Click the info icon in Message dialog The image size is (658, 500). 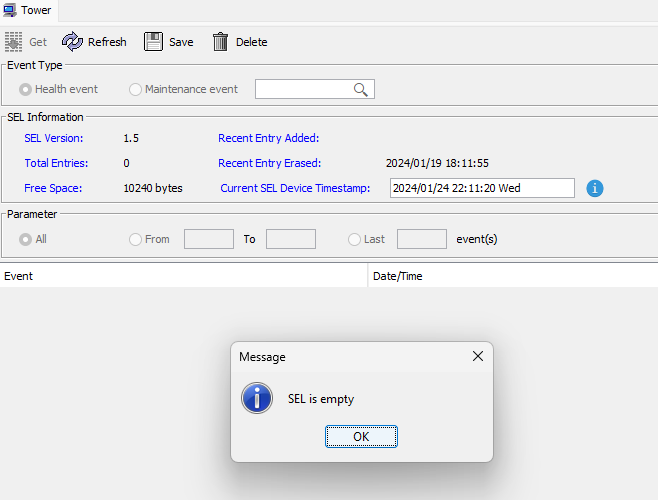(257, 398)
